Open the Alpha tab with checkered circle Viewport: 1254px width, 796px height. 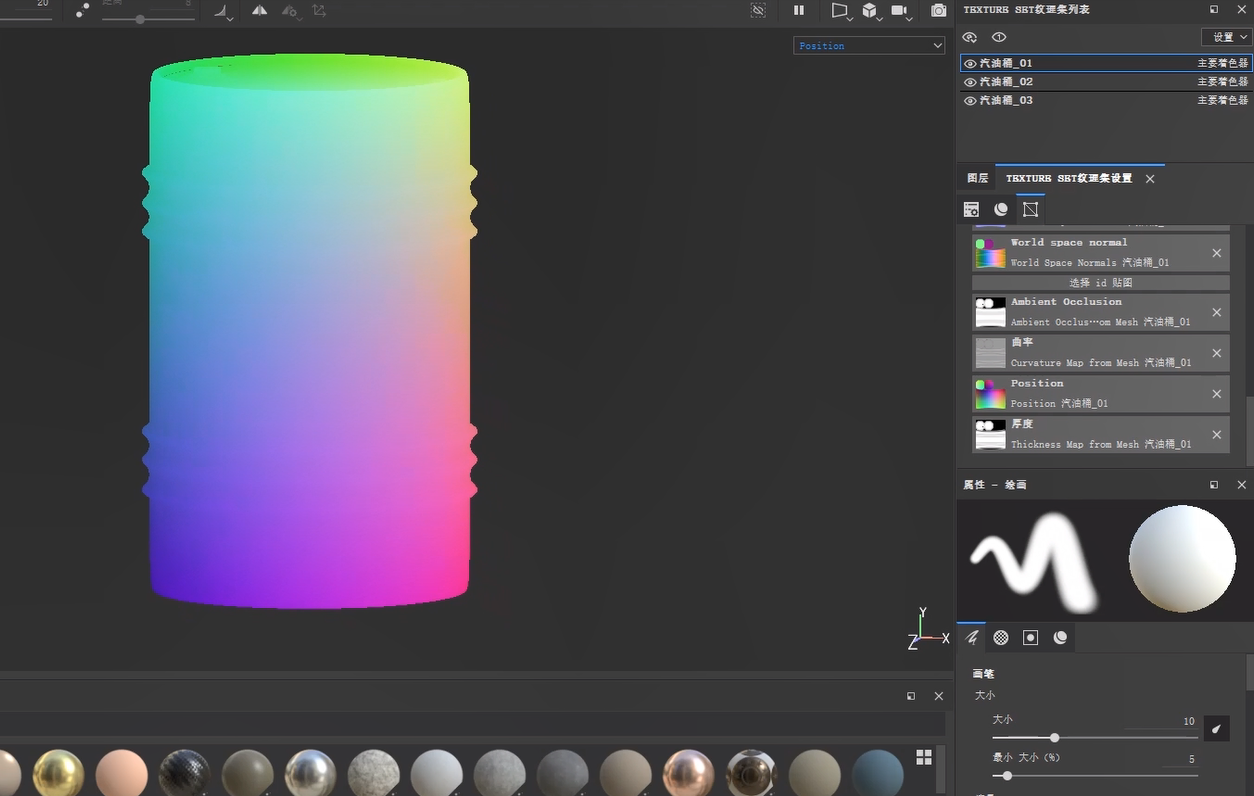coord(1001,638)
